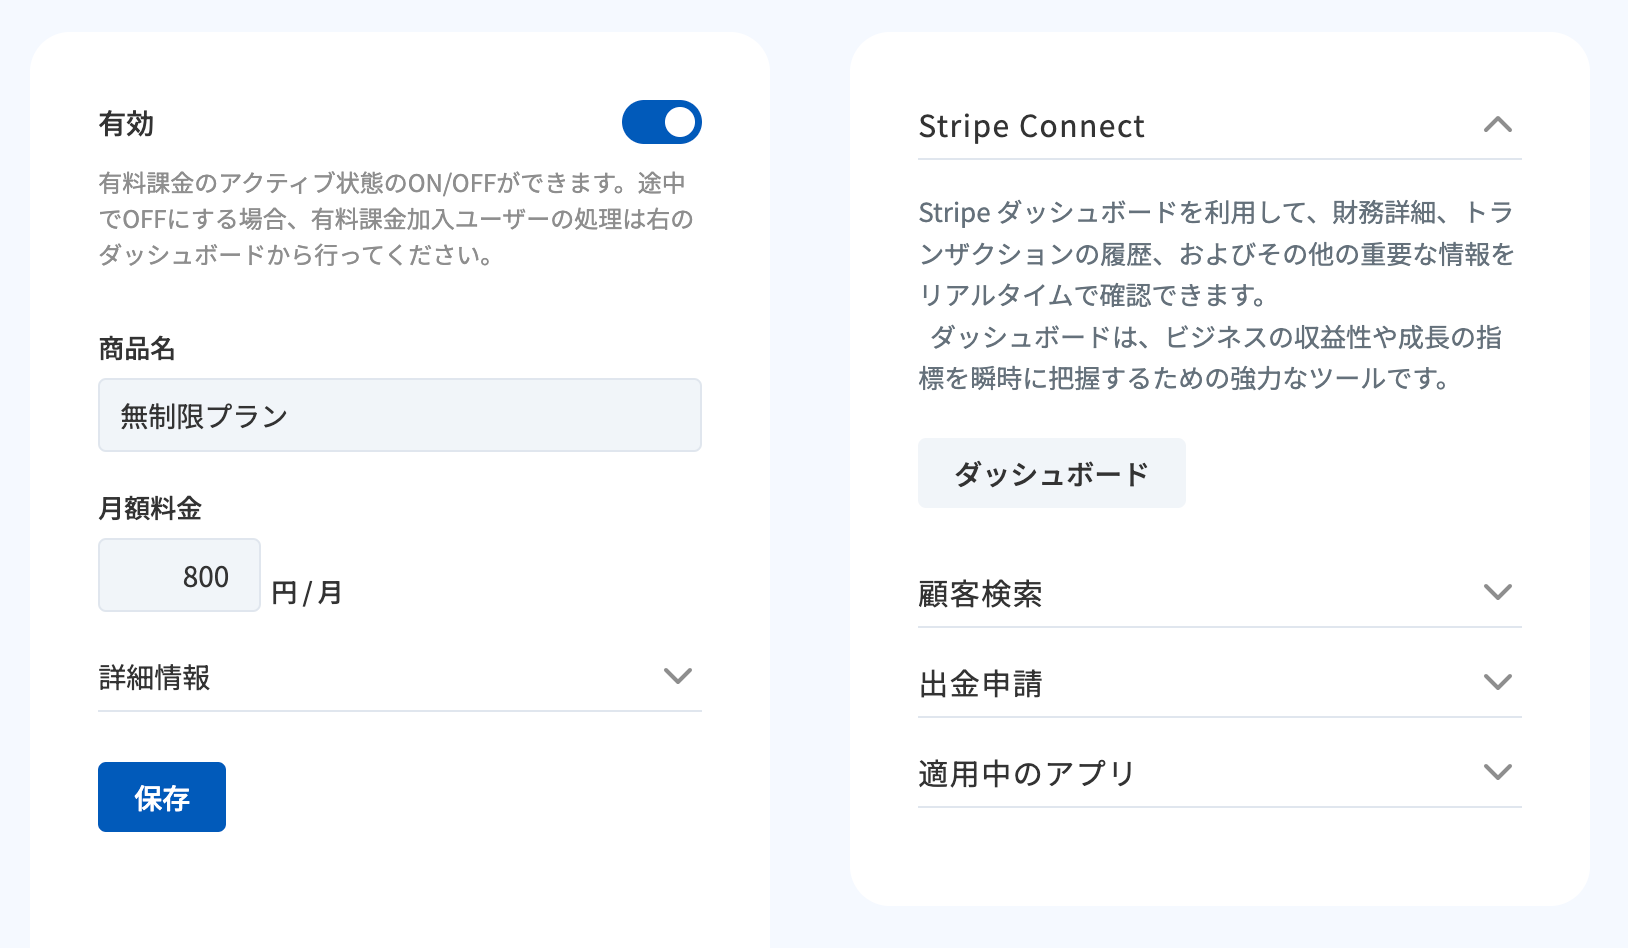Expand 詳細情報 using its chevron arrow
The image size is (1628, 948).
[678, 676]
